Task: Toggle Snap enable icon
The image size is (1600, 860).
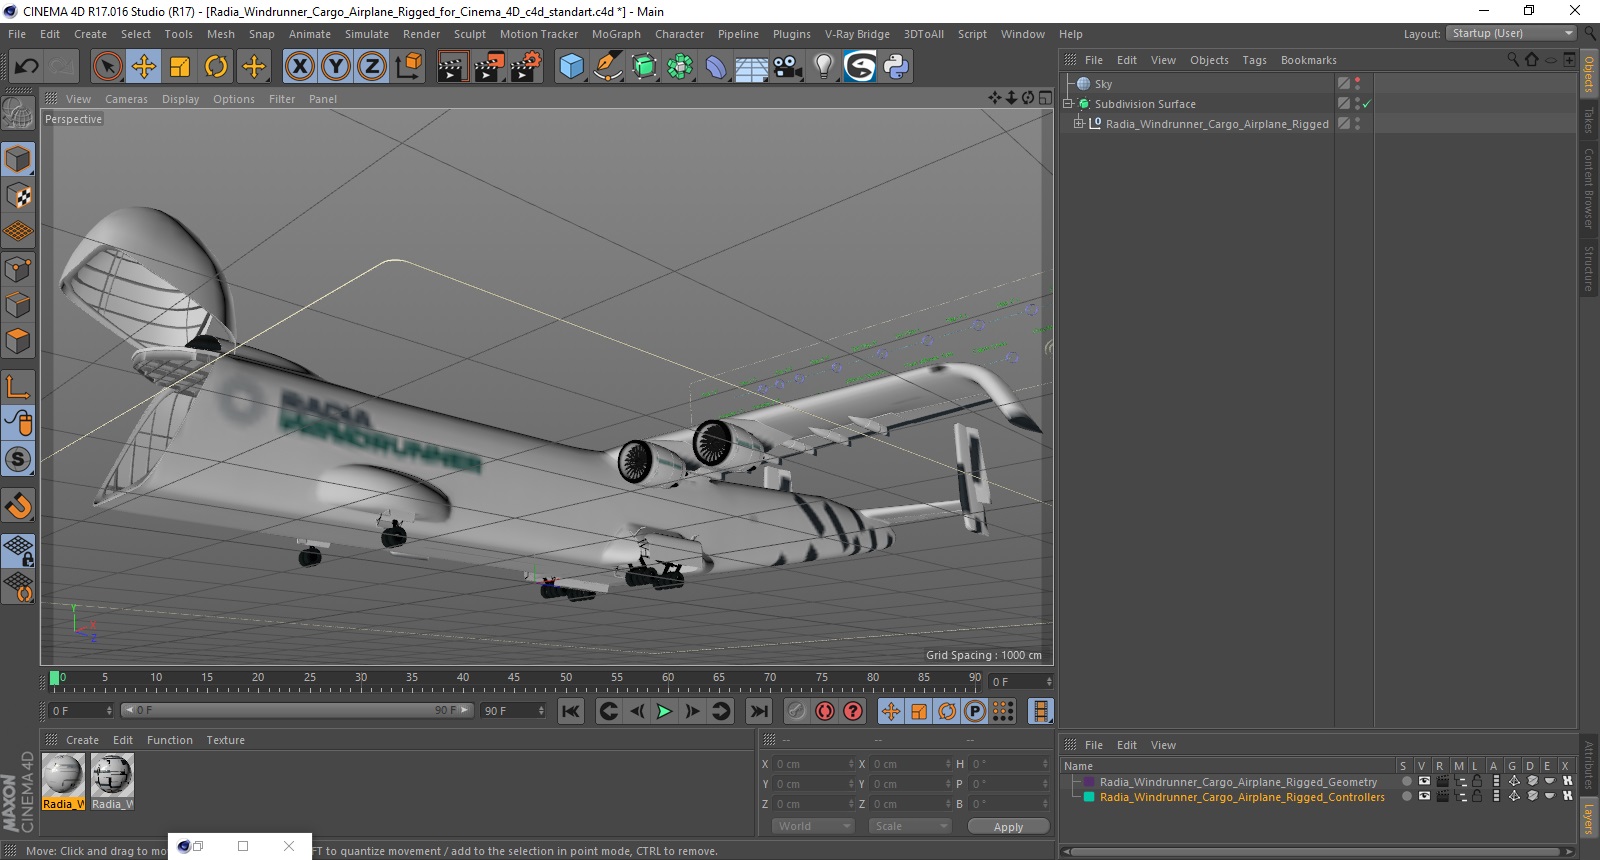Action: (18, 505)
